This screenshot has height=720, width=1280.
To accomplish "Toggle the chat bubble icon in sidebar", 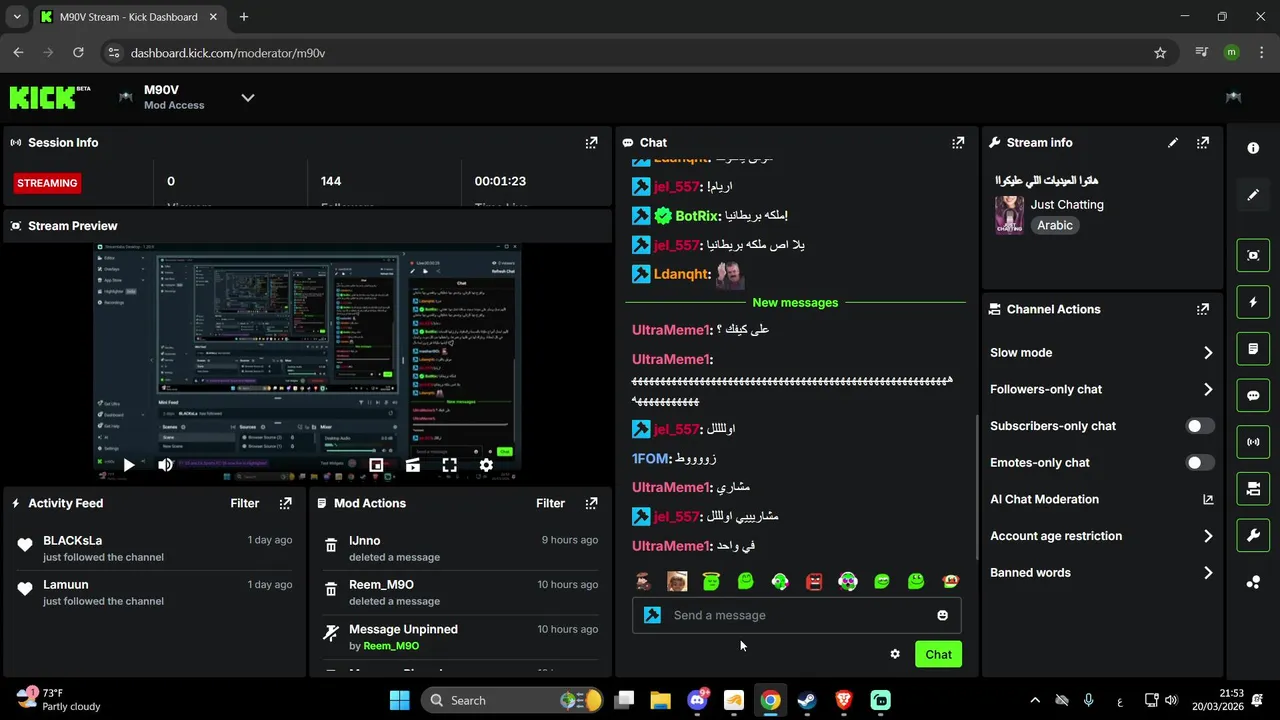I will click(x=1253, y=395).
